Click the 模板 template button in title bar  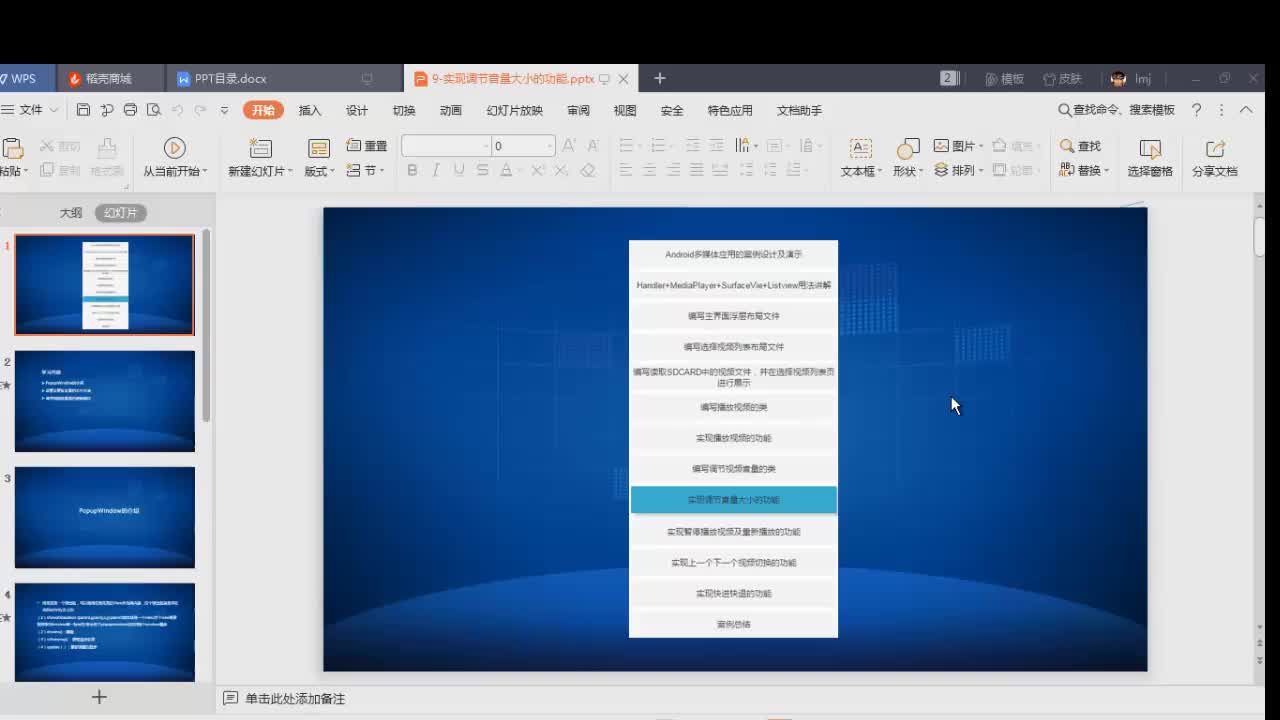(x=1005, y=78)
